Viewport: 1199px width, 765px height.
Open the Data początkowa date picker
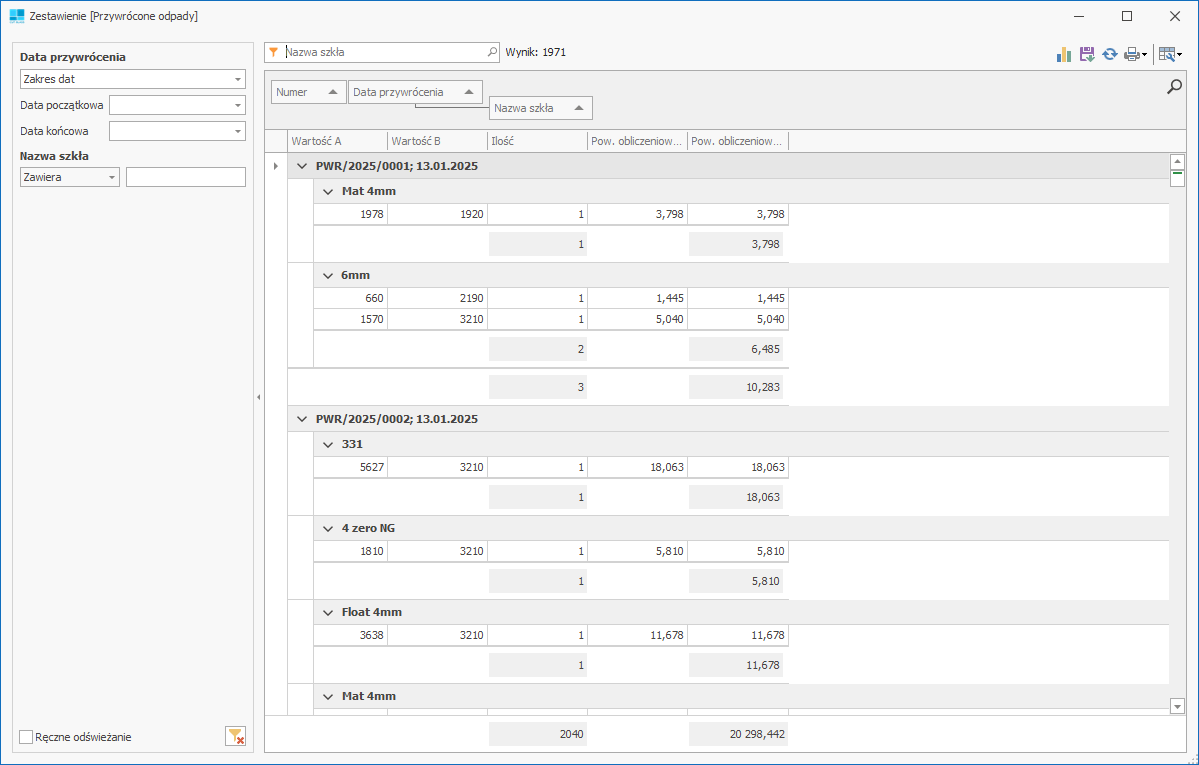pos(238,105)
